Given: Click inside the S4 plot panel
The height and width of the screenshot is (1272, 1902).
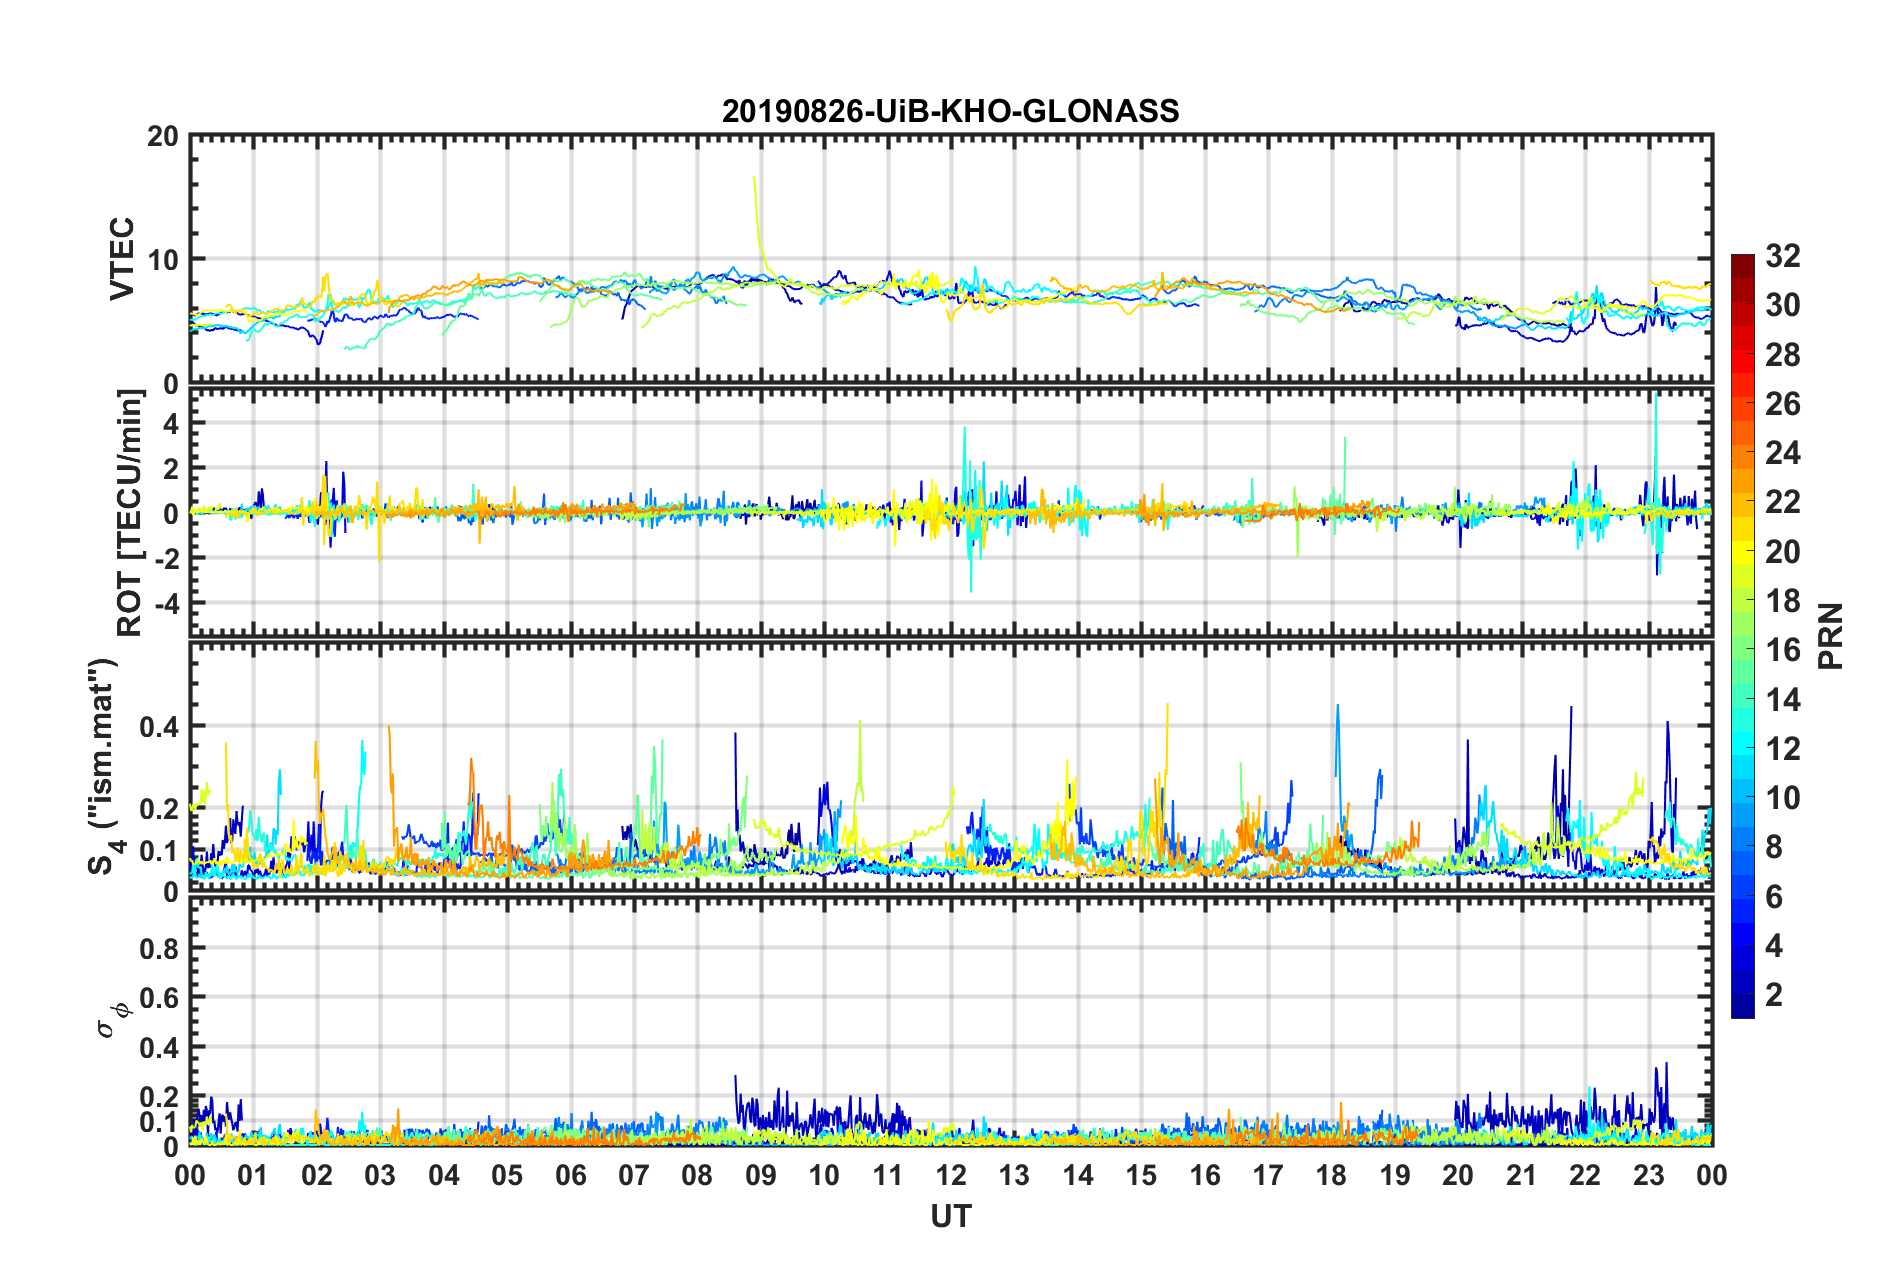Looking at the screenshot, I should (x=951, y=766).
